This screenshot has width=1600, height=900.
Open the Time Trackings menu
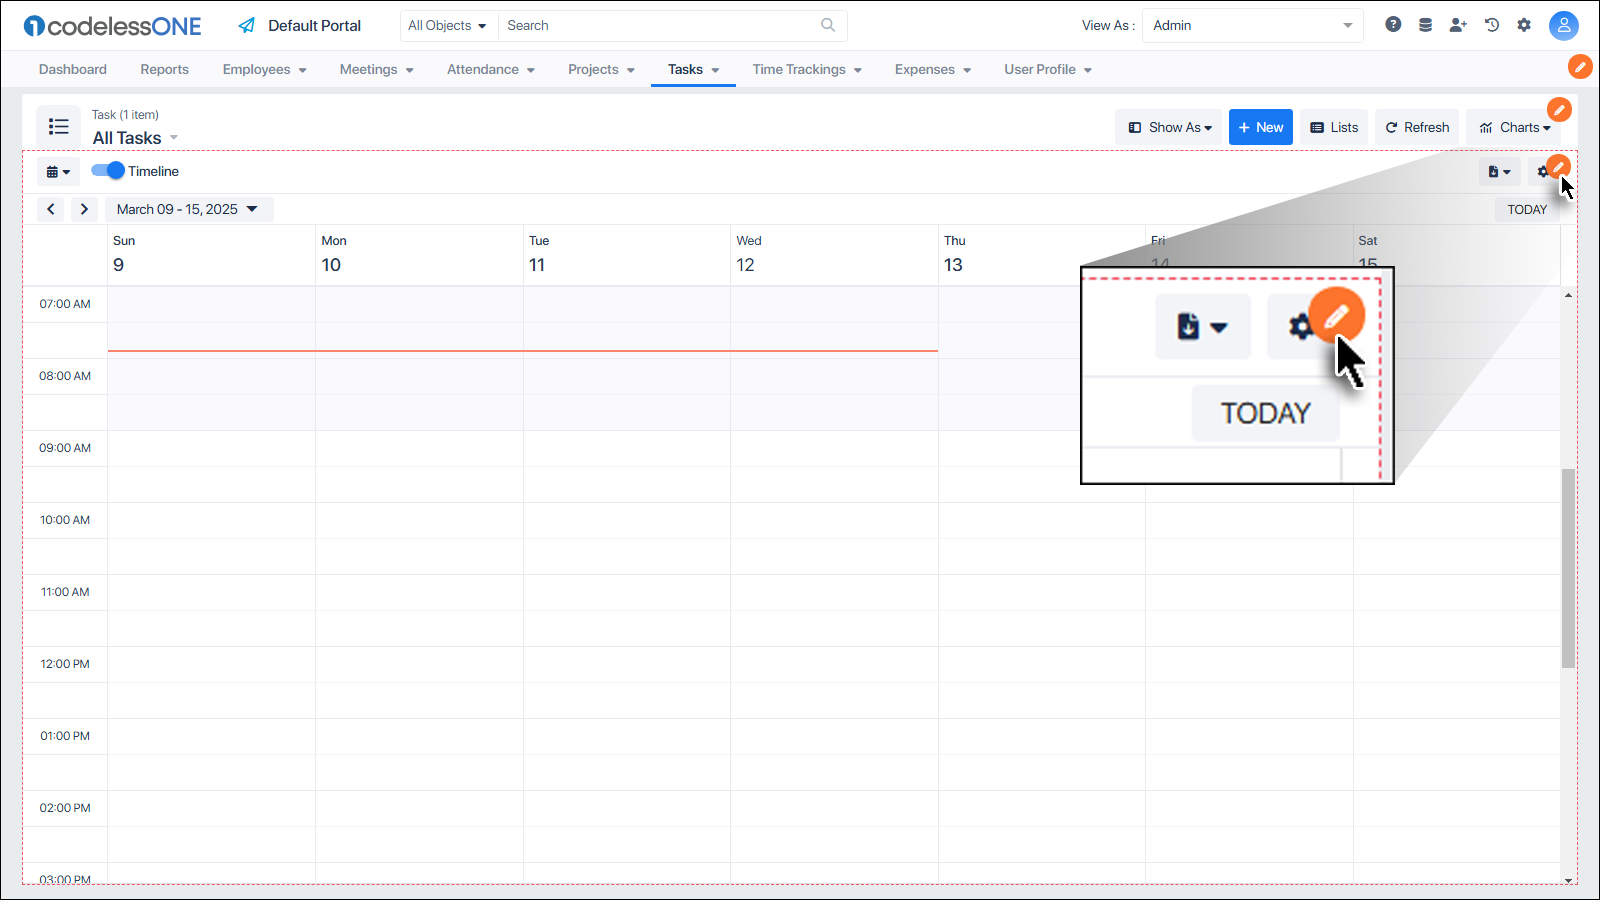click(x=807, y=70)
